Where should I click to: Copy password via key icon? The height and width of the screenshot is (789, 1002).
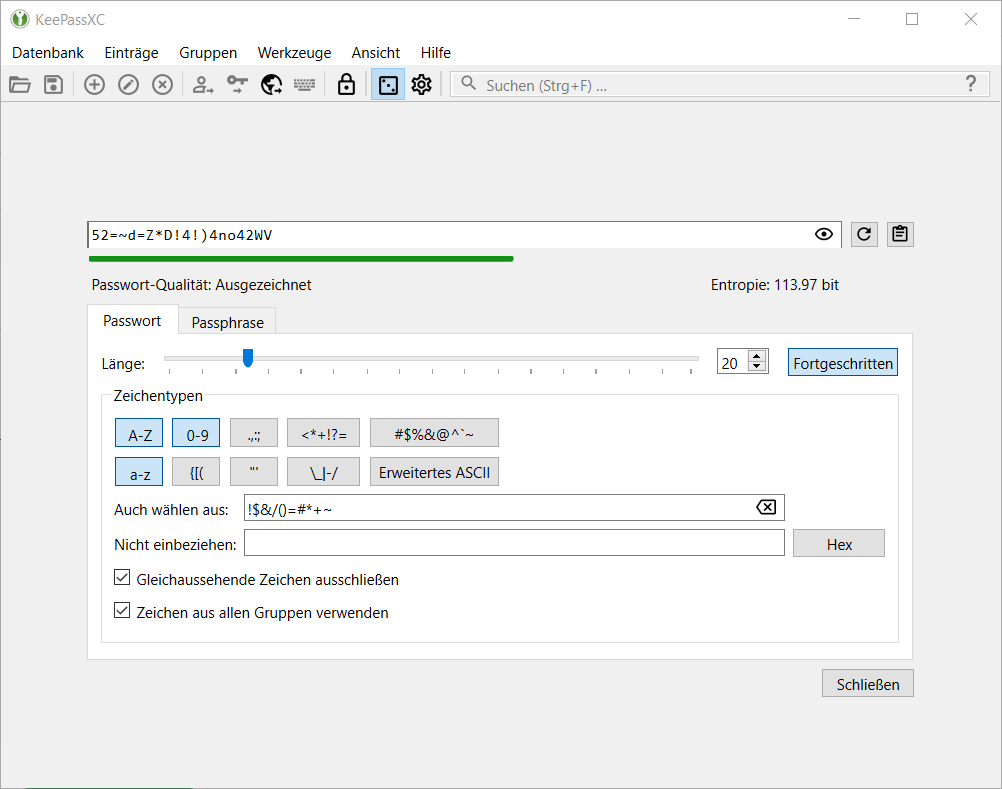(237, 84)
